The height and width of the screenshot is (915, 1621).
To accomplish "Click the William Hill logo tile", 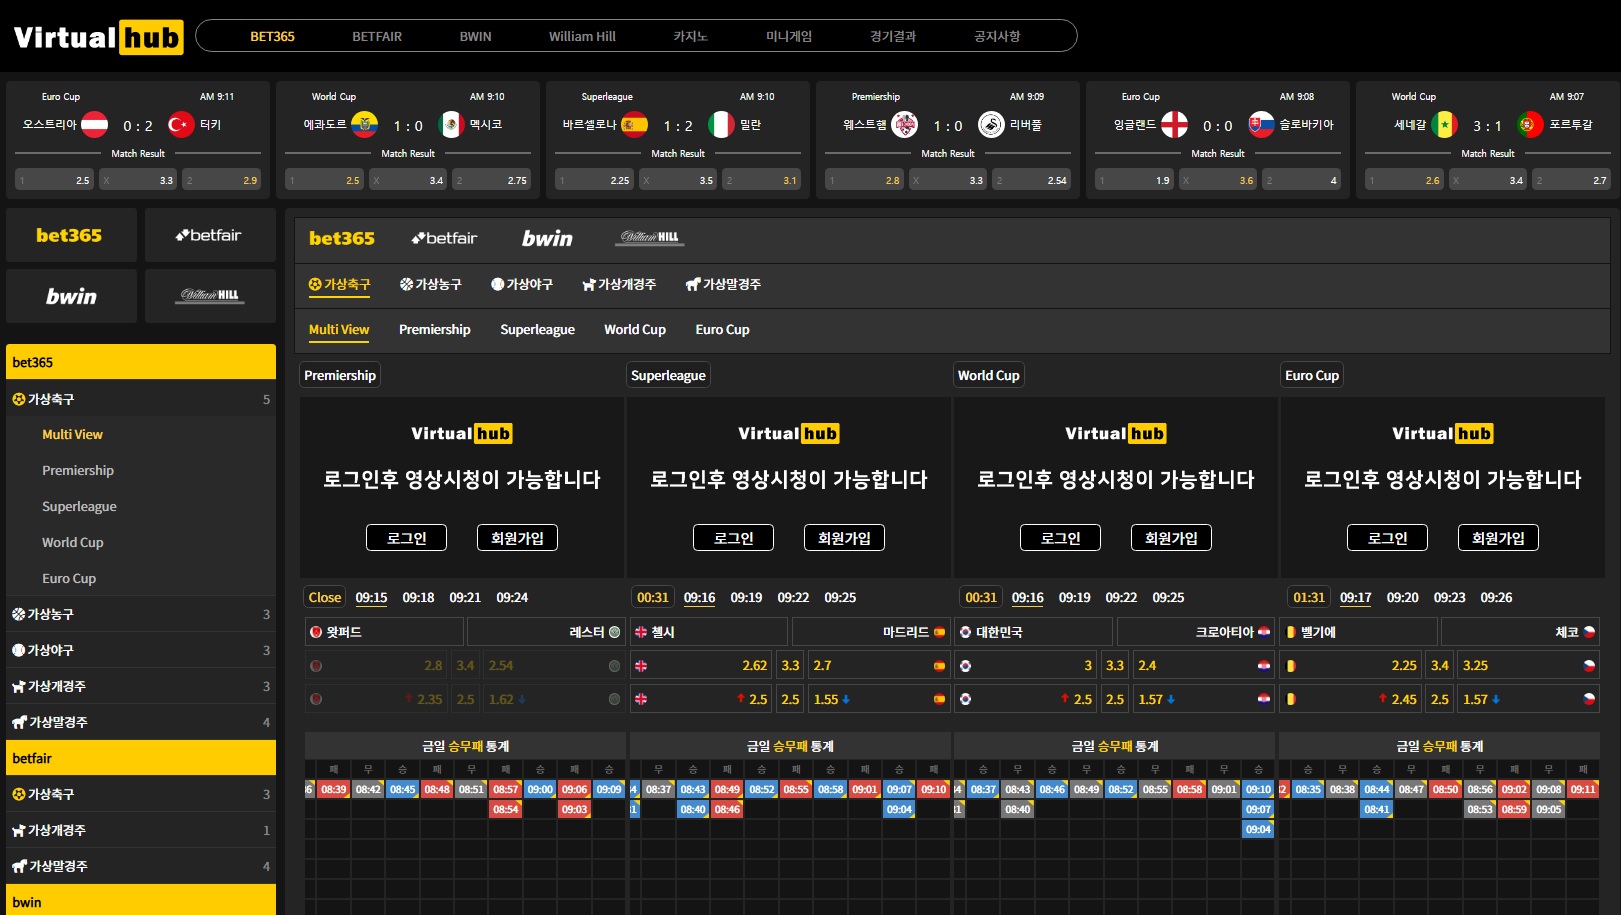I will point(209,295).
